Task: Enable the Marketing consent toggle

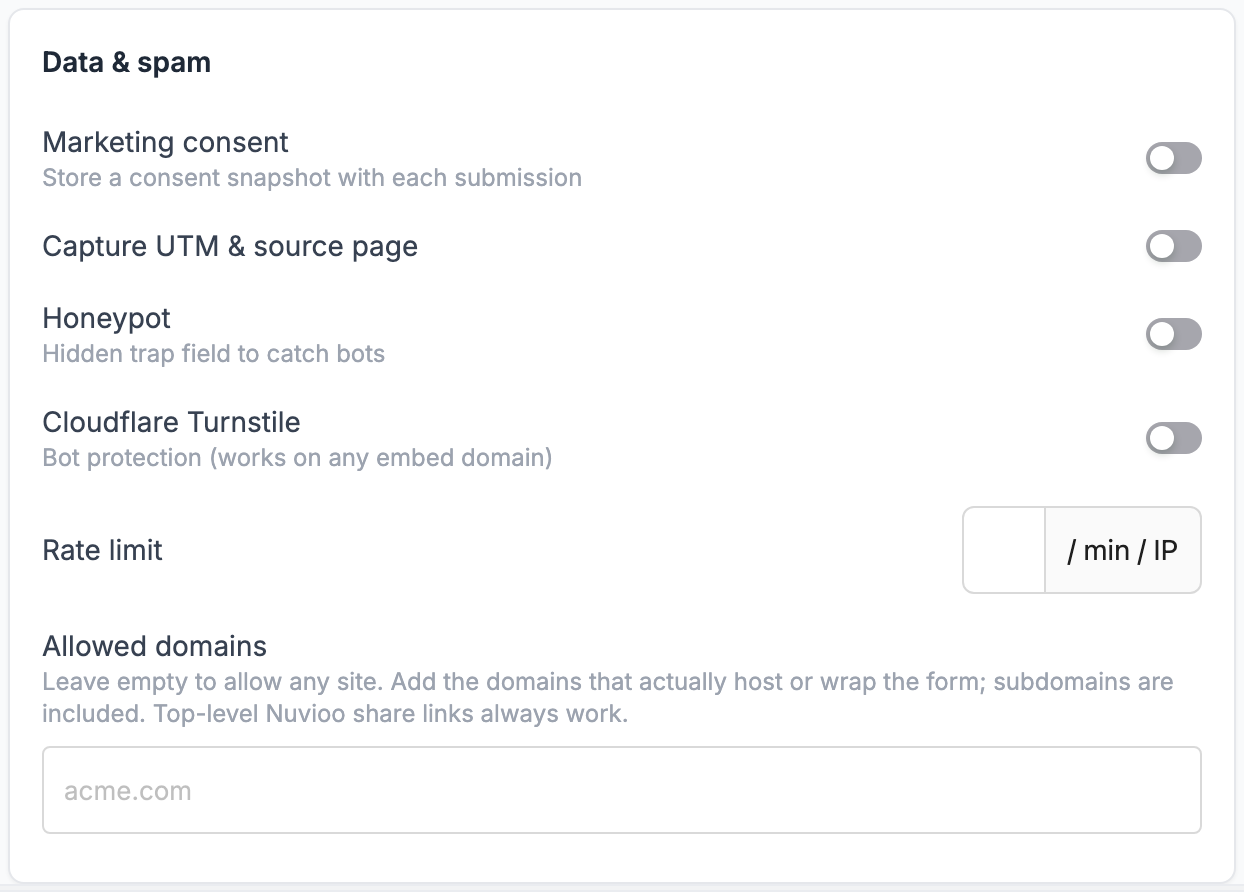Action: [x=1173, y=158]
